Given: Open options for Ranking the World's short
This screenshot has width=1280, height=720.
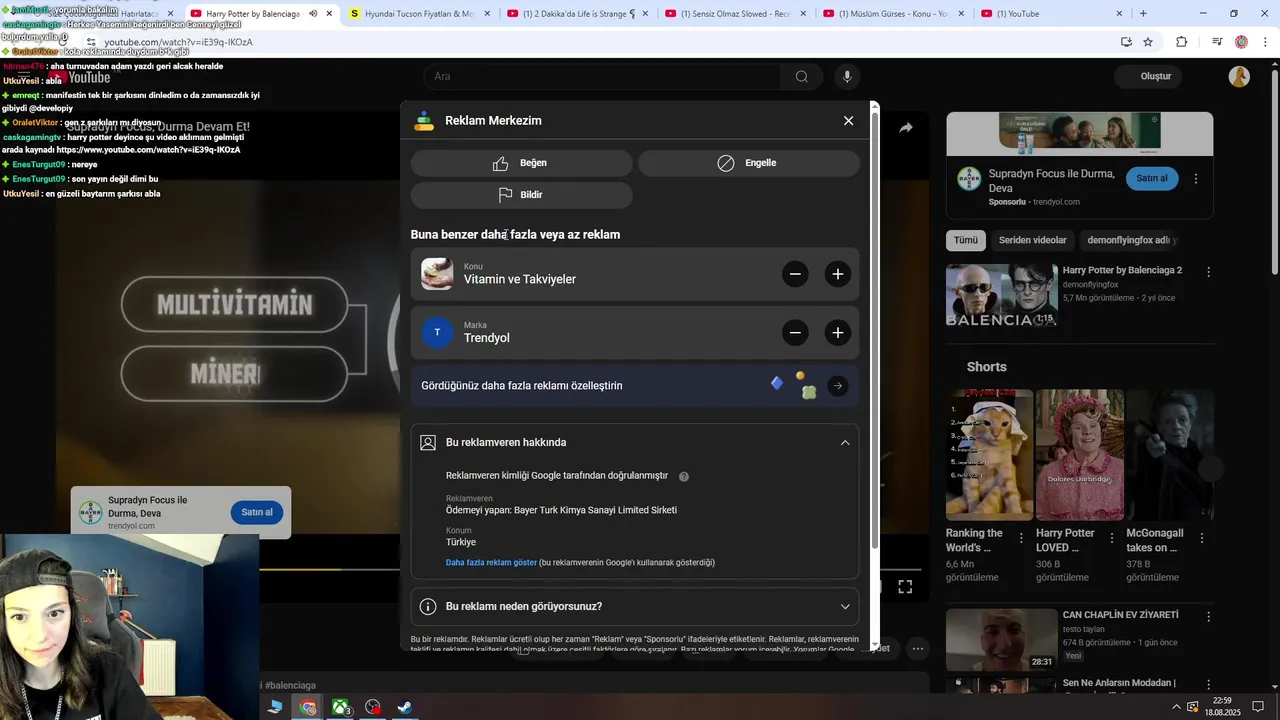Looking at the screenshot, I should (x=1021, y=538).
